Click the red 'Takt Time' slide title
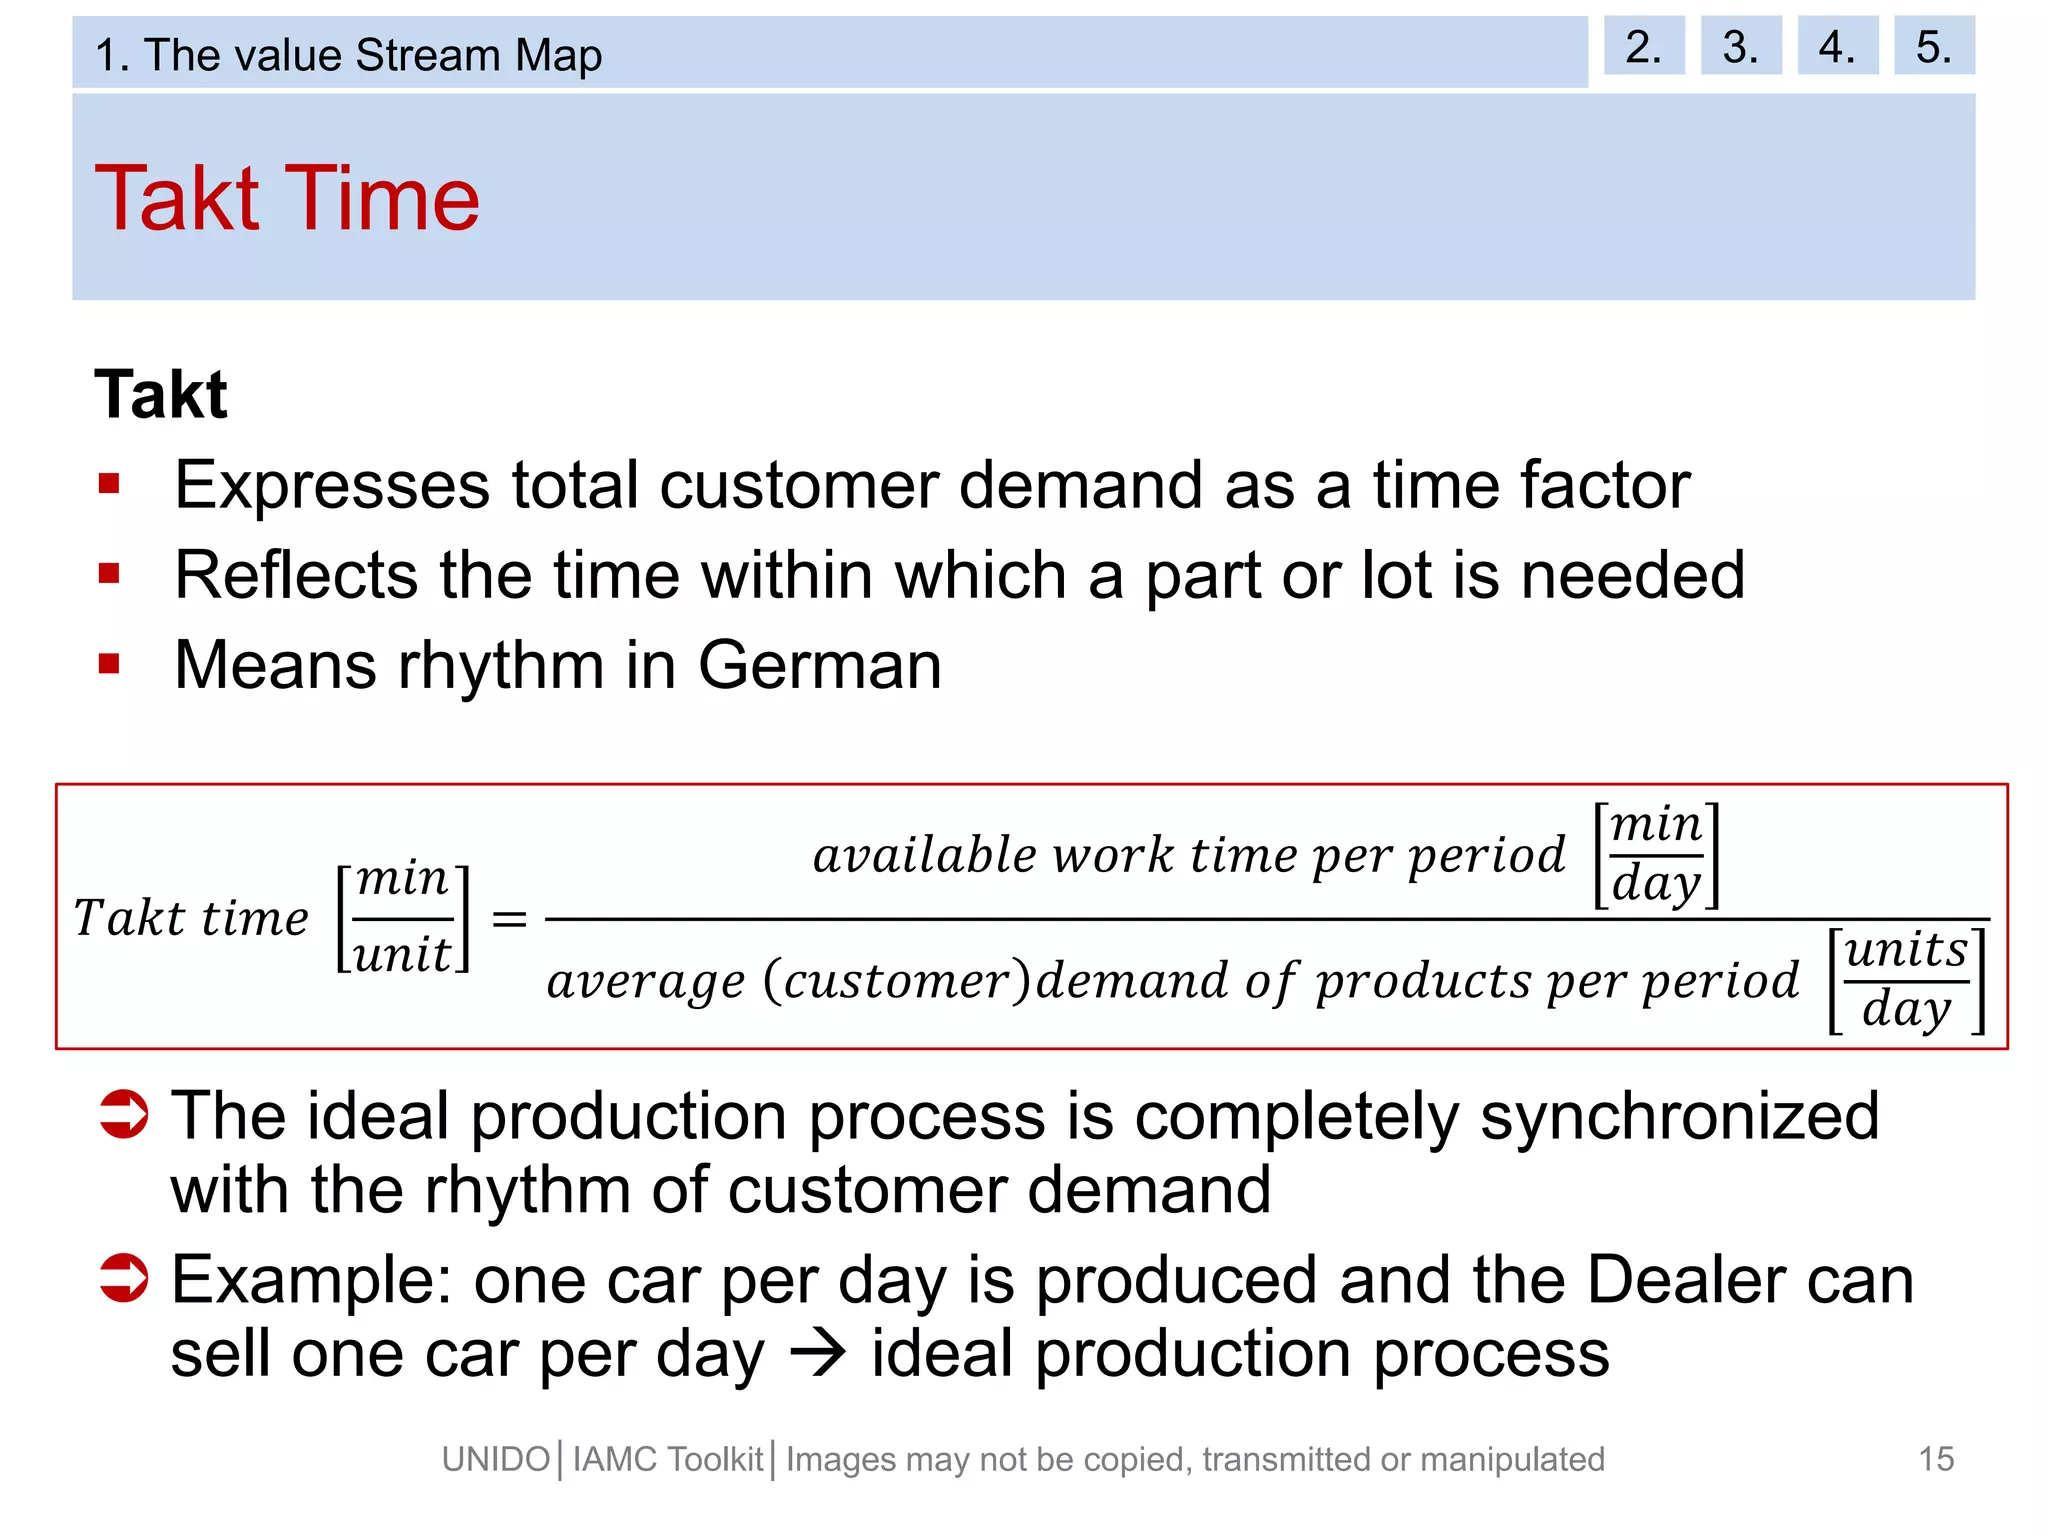The width and height of the screenshot is (2048, 1536). (287, 198)
